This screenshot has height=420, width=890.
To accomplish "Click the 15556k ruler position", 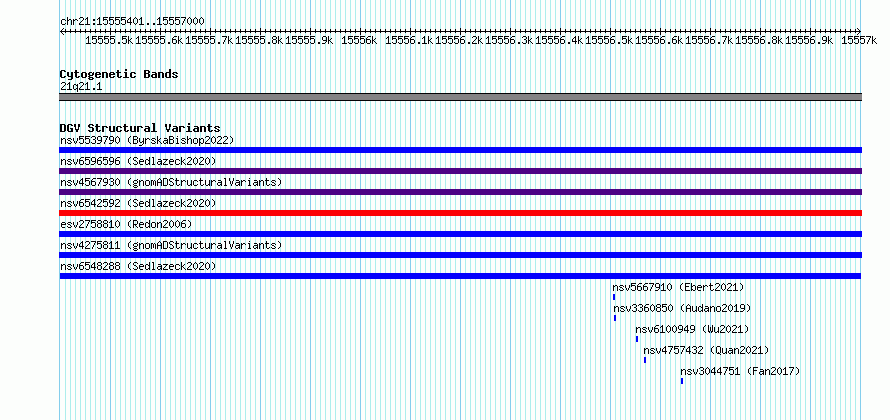I will coord(359,40).
